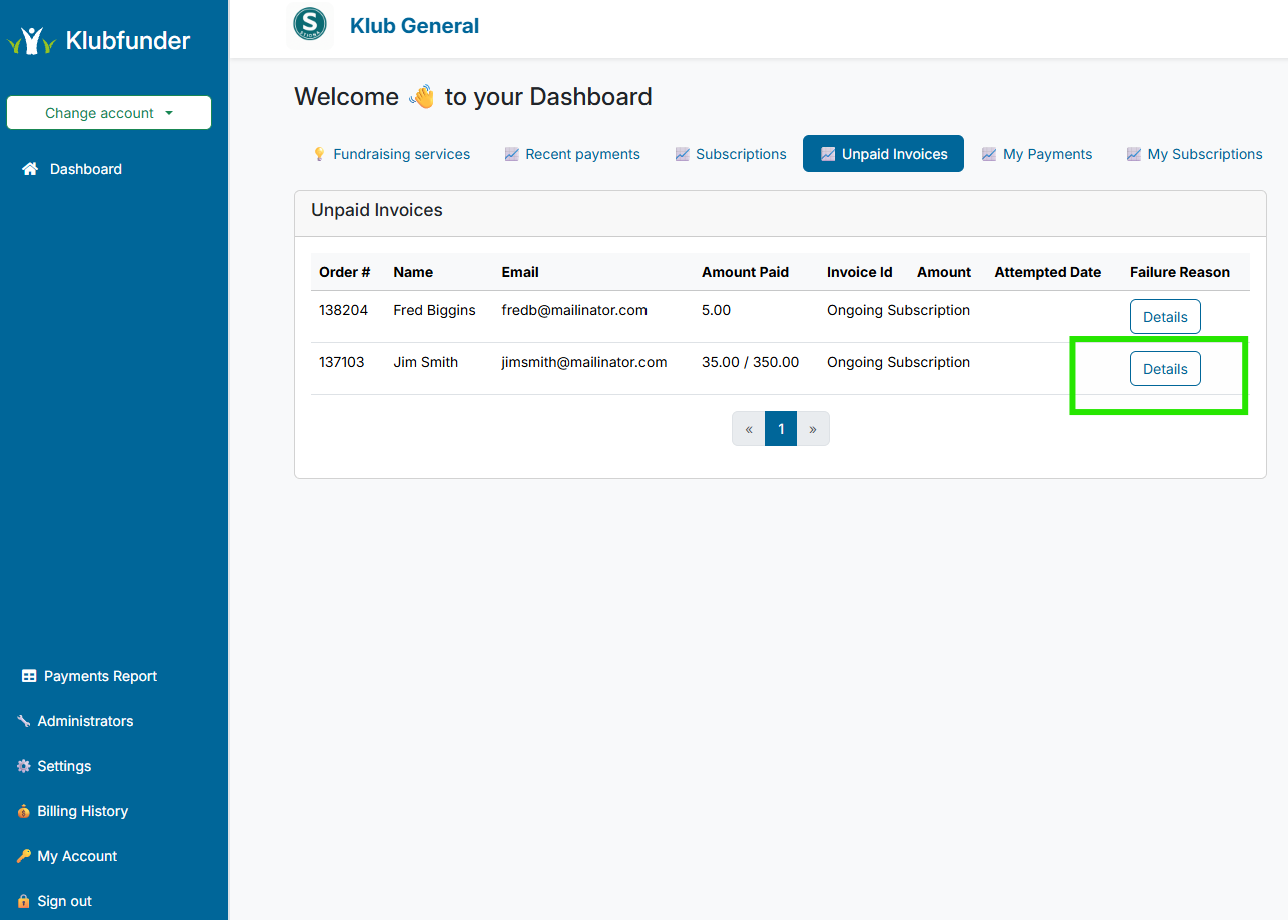Viewport: 1288px width, 920px height.
Task: Select the My Subscriptions tab
Action: 1194,154
